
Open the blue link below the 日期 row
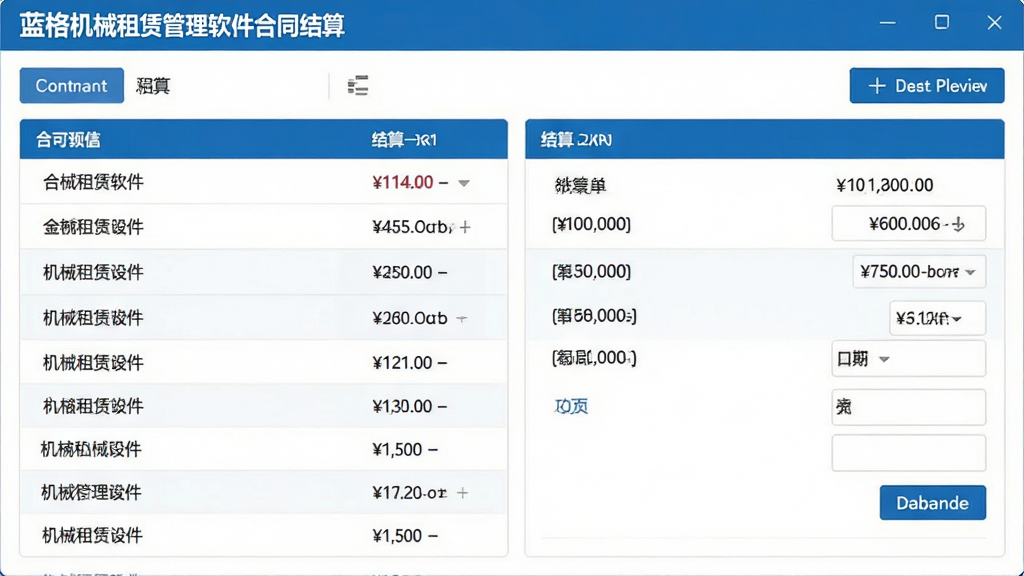[x=571, y=406]
